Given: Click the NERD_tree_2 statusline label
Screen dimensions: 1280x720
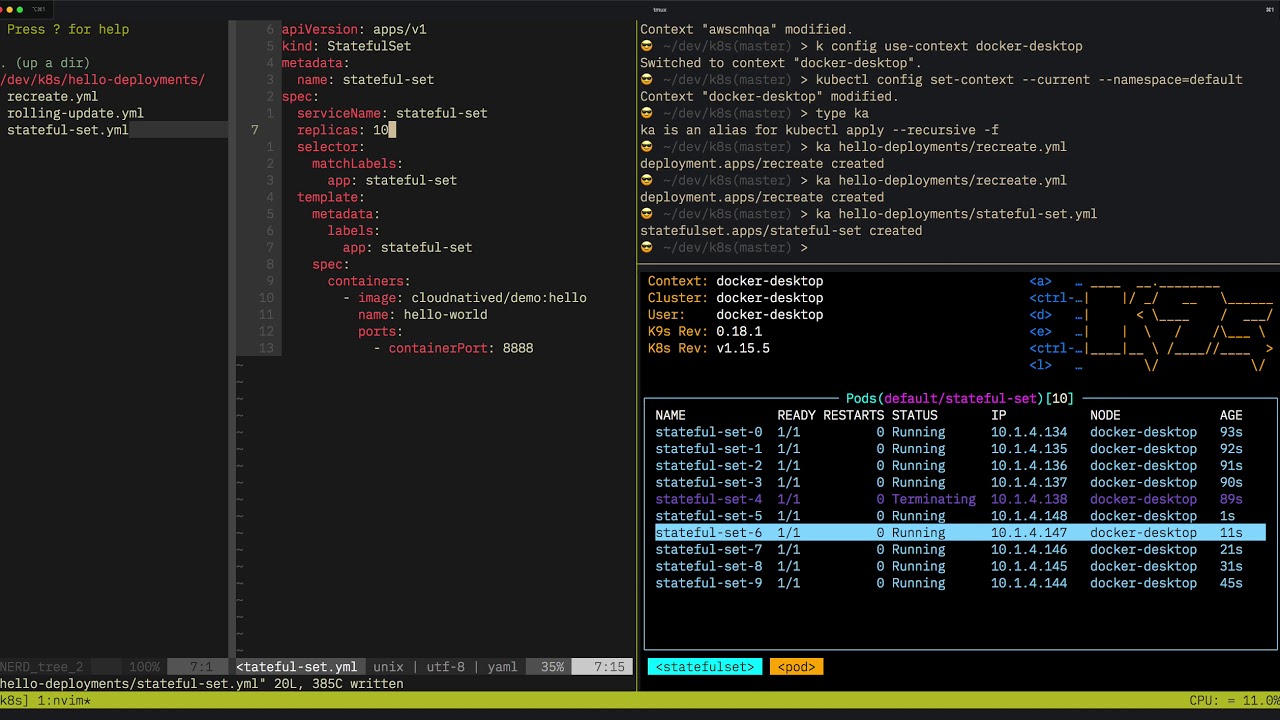Looking at the screenshot, I should pos(41,667).
